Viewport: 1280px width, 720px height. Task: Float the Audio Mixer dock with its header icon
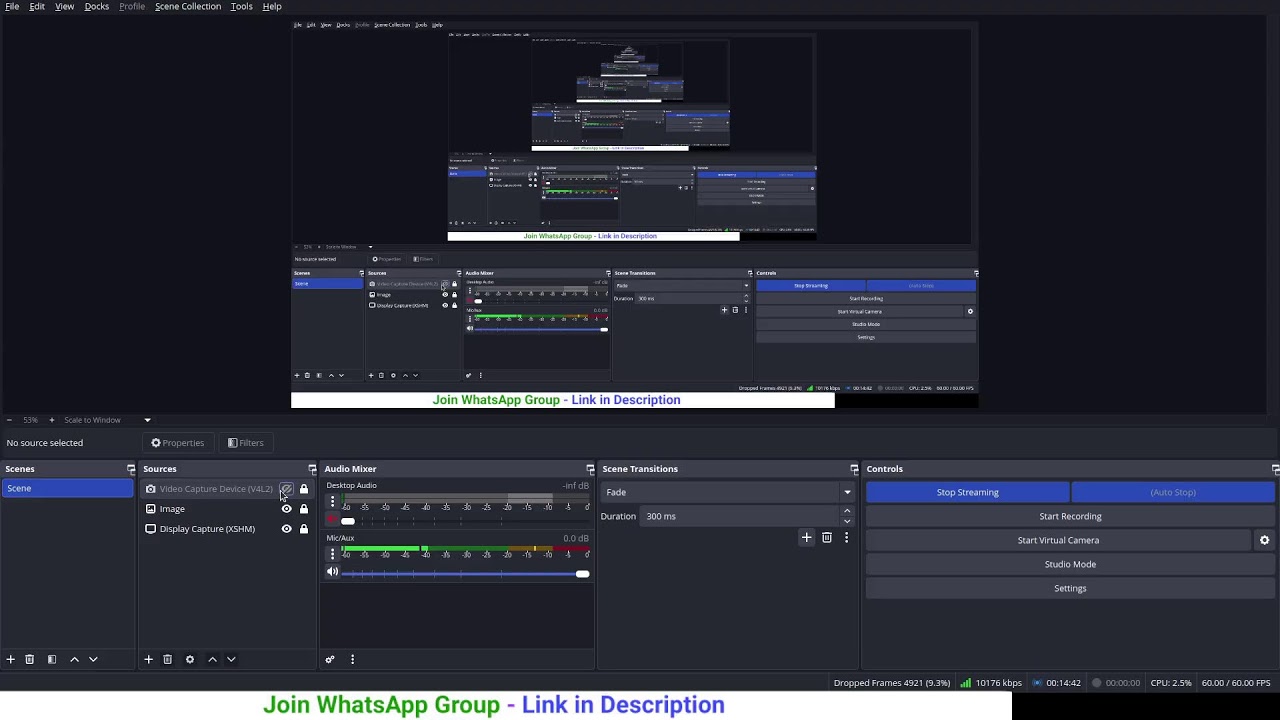point(590,469)
